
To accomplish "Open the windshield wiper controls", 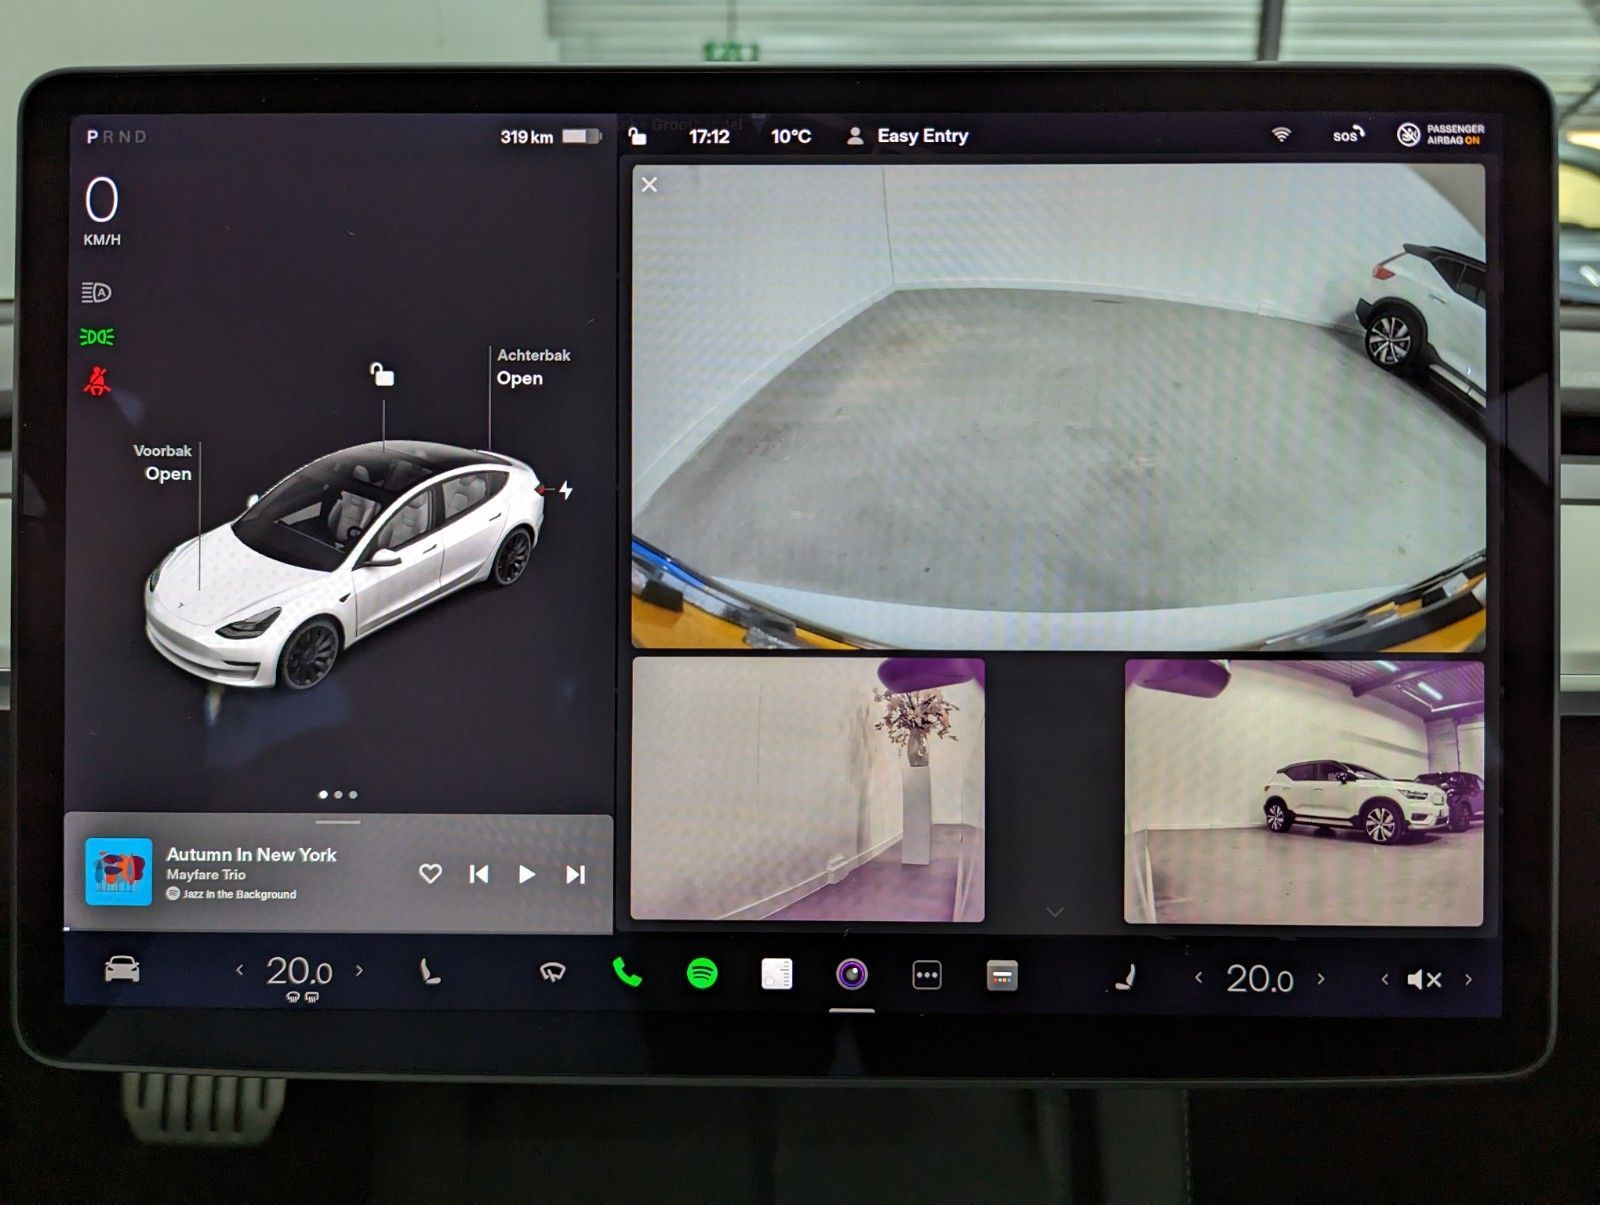I will pos(552,972).
